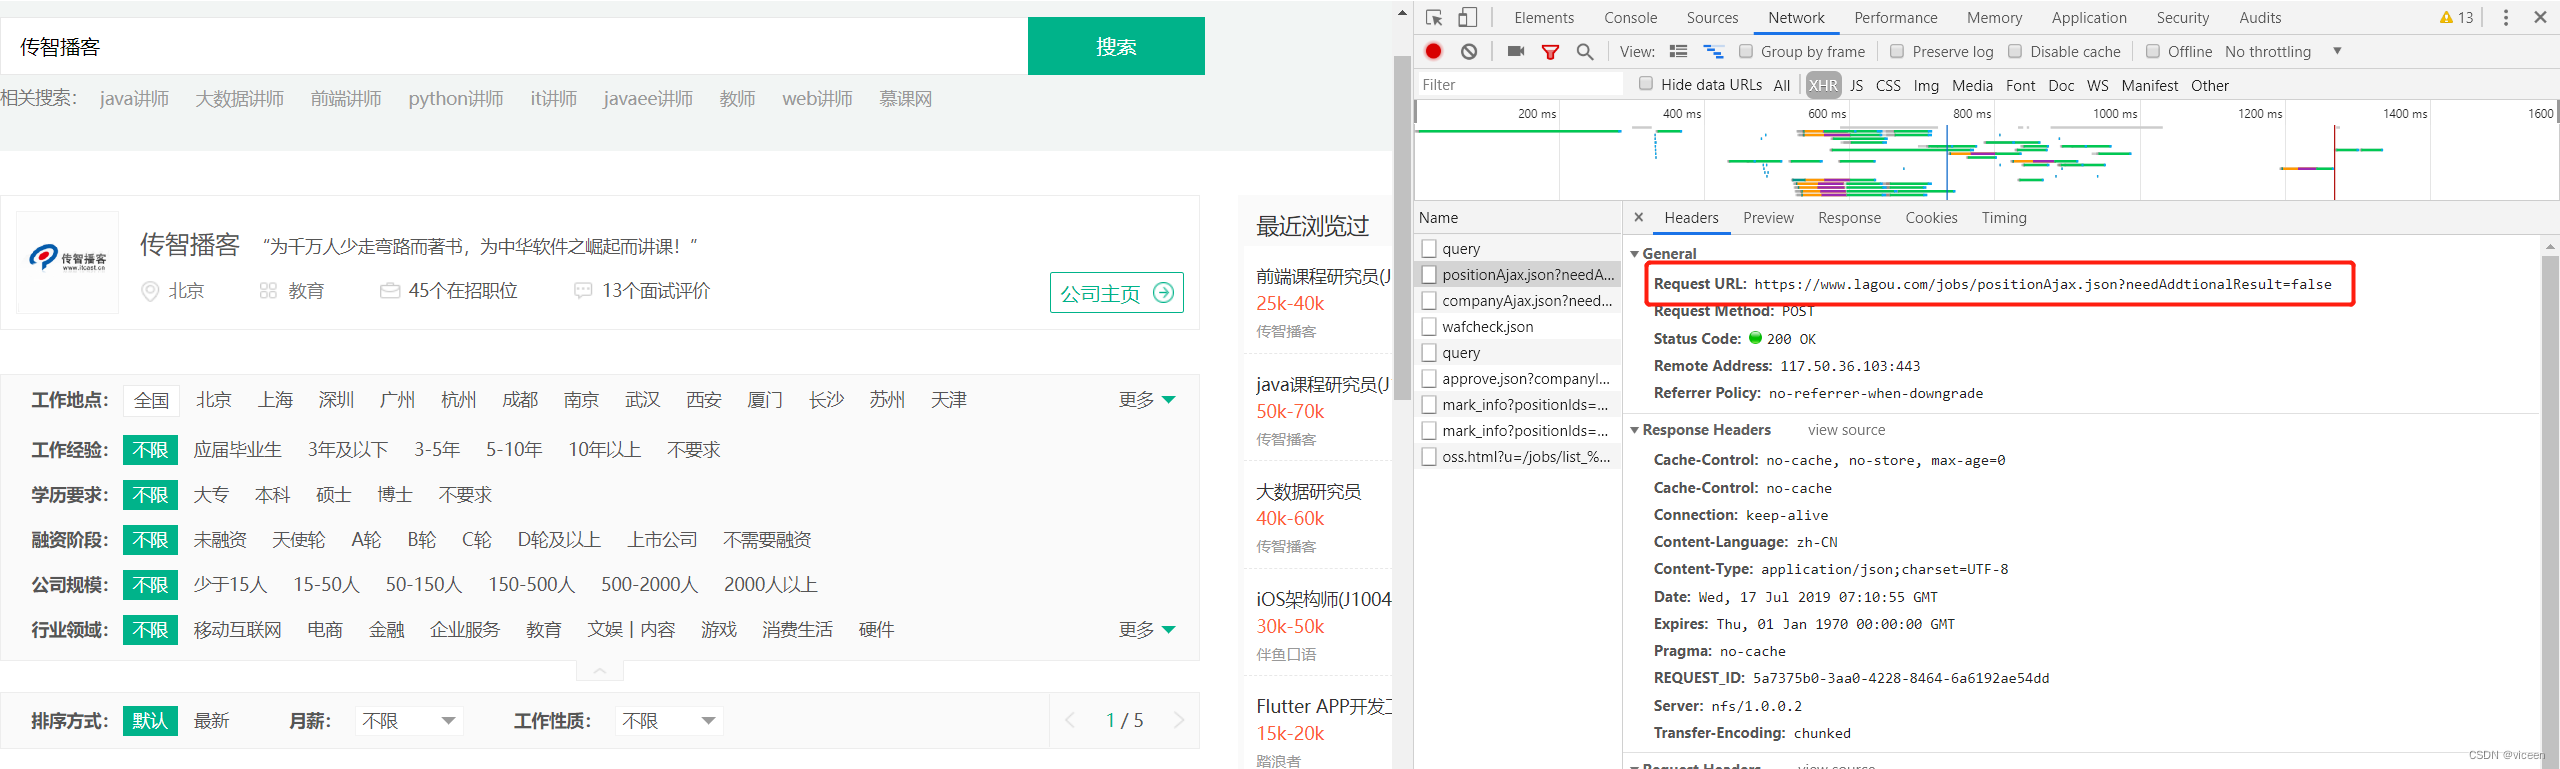Click the location pin icon beside 北京
This screenshot has height=769, width=2560.
point(150,291)
